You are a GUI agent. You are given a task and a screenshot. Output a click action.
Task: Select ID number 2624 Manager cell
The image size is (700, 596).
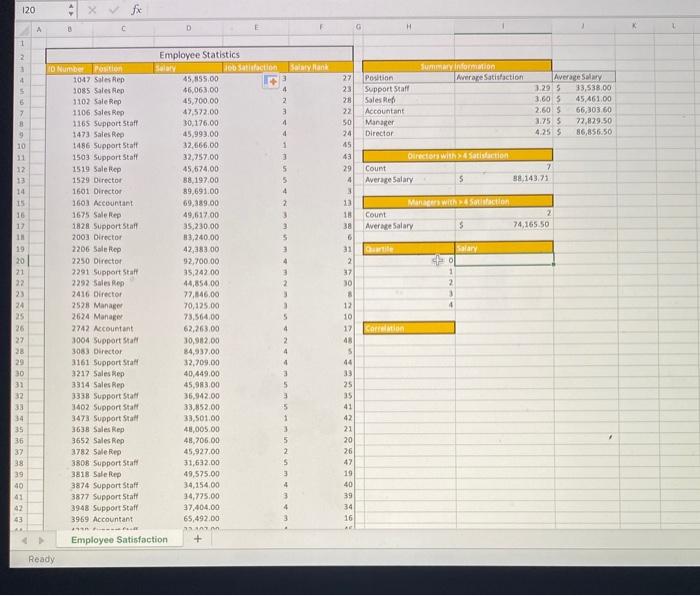coord(69,317)
